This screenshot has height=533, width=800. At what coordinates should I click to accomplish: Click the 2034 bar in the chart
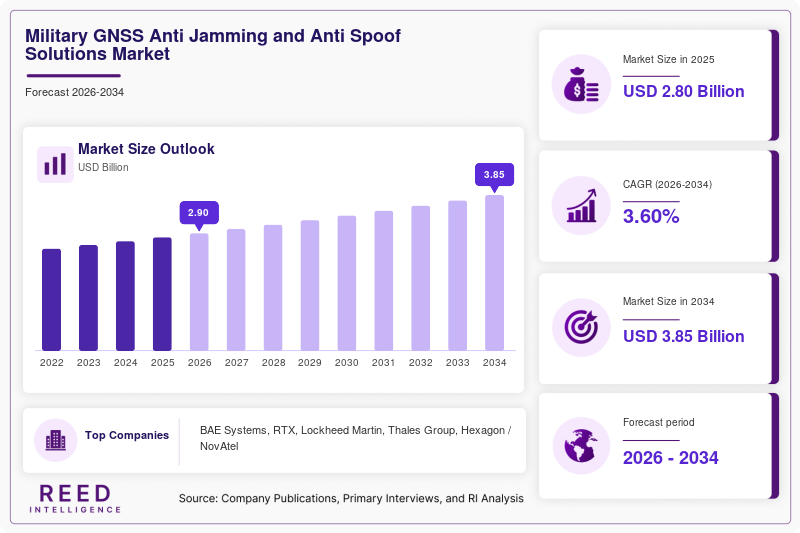[x=494, y=273]
